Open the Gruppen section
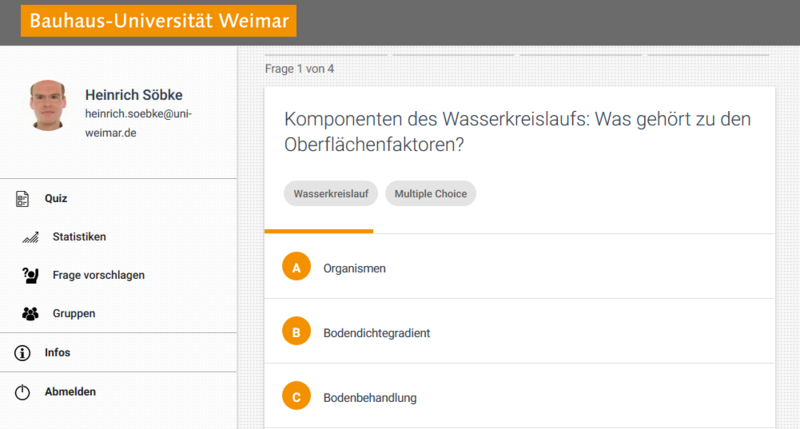Screen dimensions: 800x429 click(x=74, y=313)
